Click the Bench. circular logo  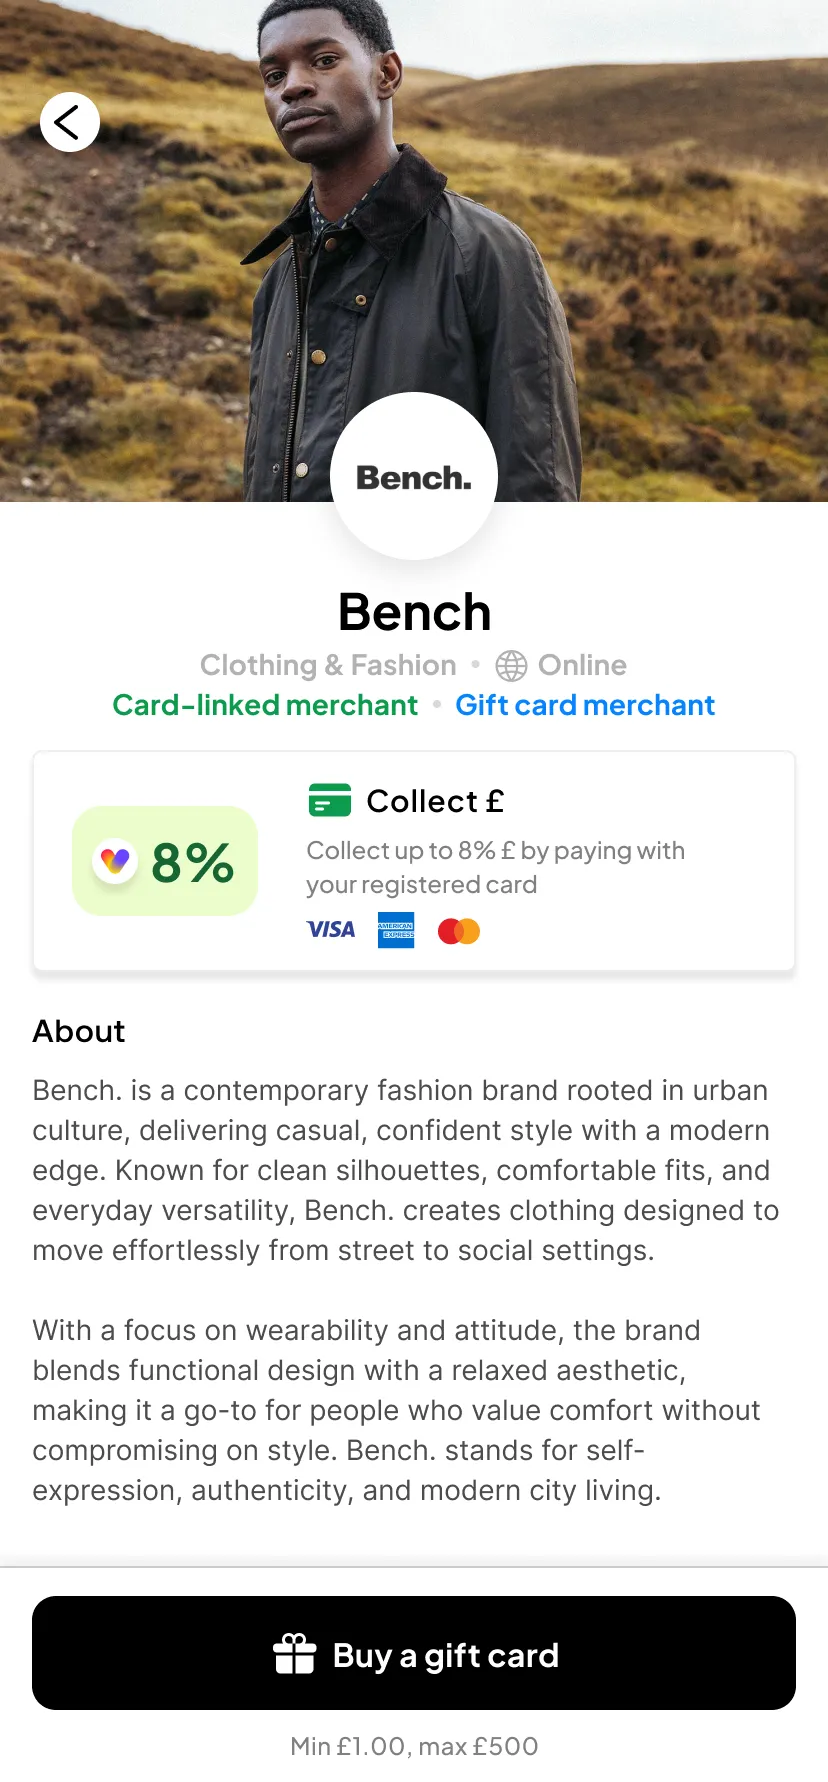[x=414, y=477]
